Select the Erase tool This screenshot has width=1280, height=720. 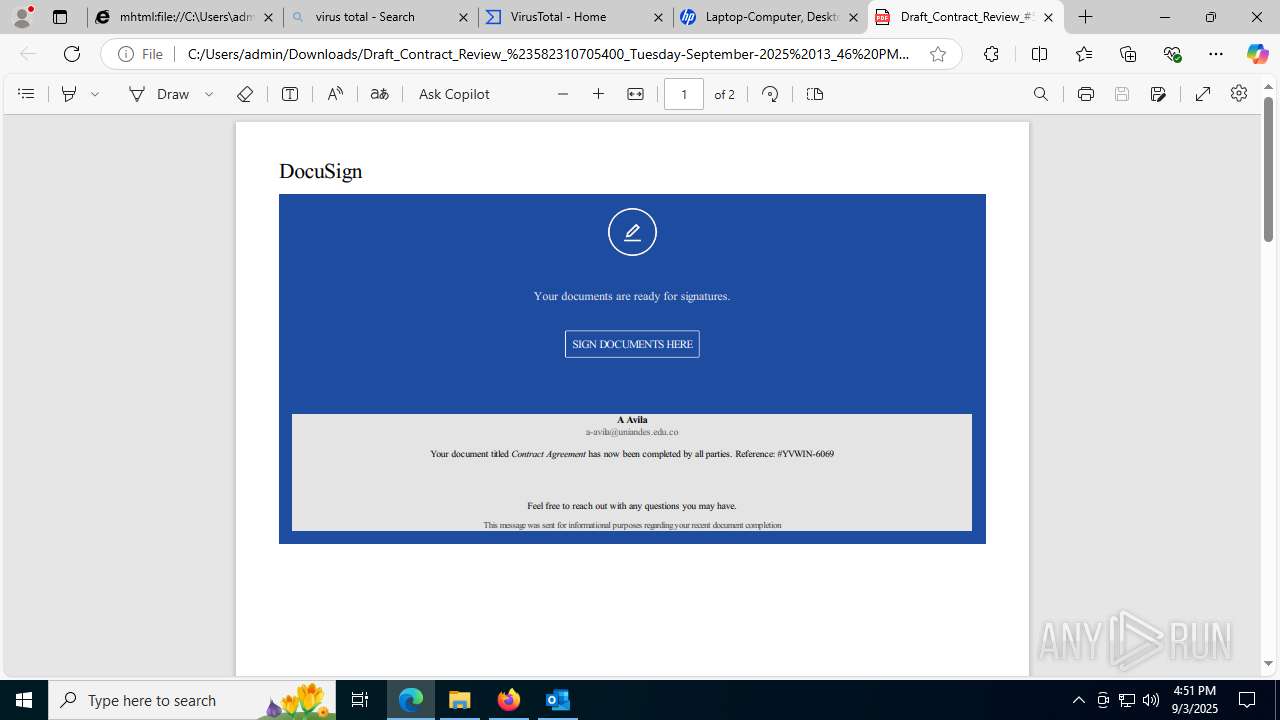pos(245,94)
